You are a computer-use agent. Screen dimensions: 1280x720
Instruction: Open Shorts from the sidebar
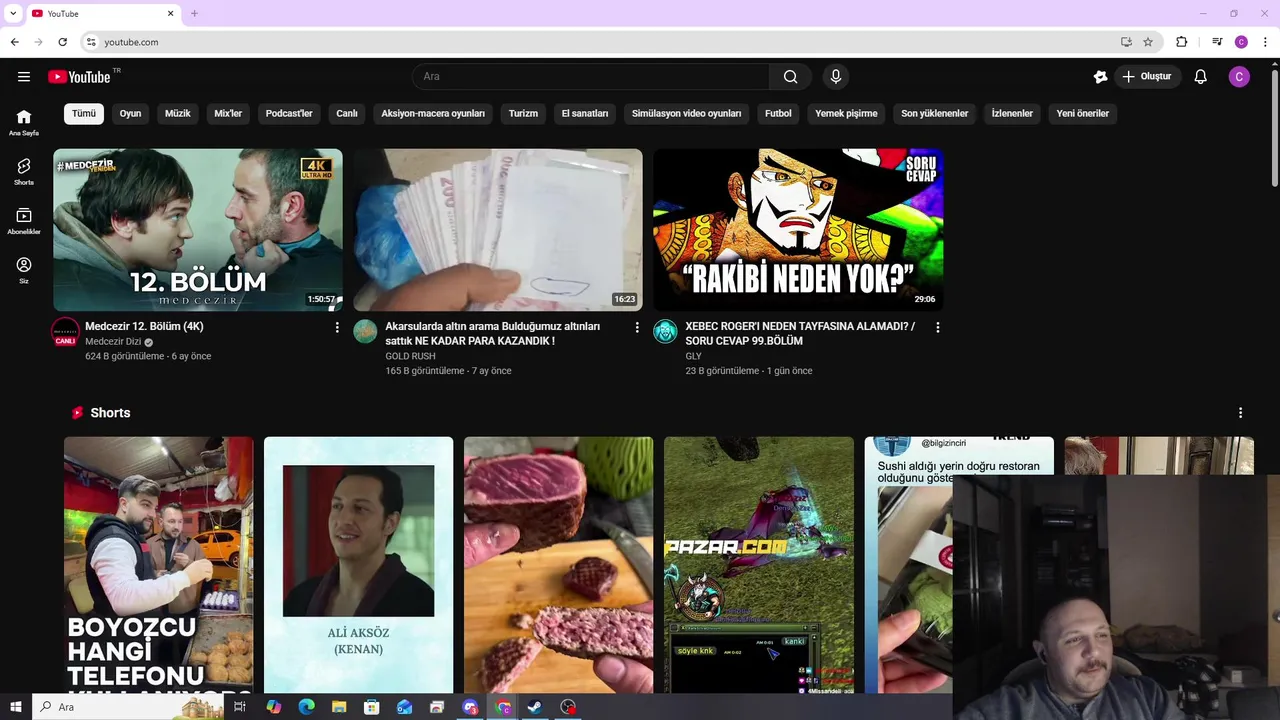tap(24, 172)
